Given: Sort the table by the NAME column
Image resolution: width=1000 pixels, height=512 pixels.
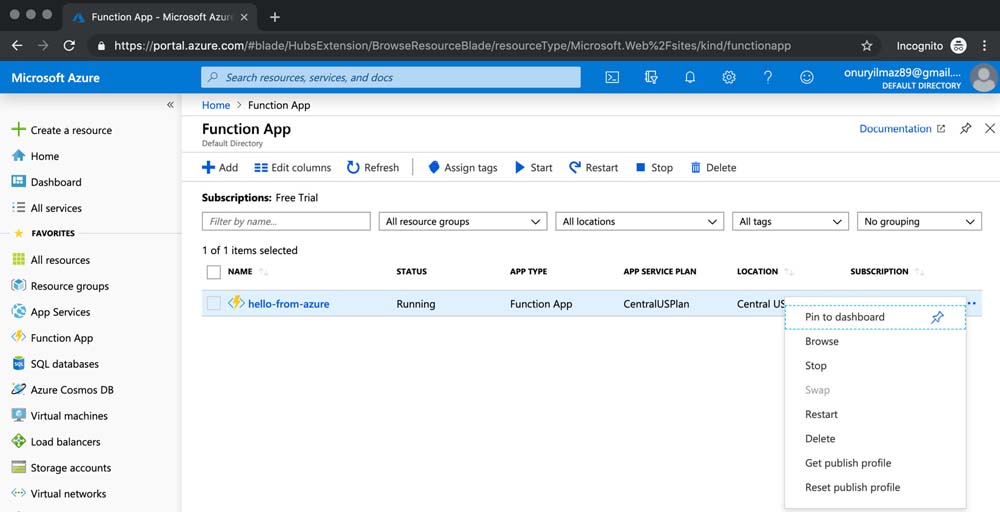Looking at the screenshot, I should point(240,272).
